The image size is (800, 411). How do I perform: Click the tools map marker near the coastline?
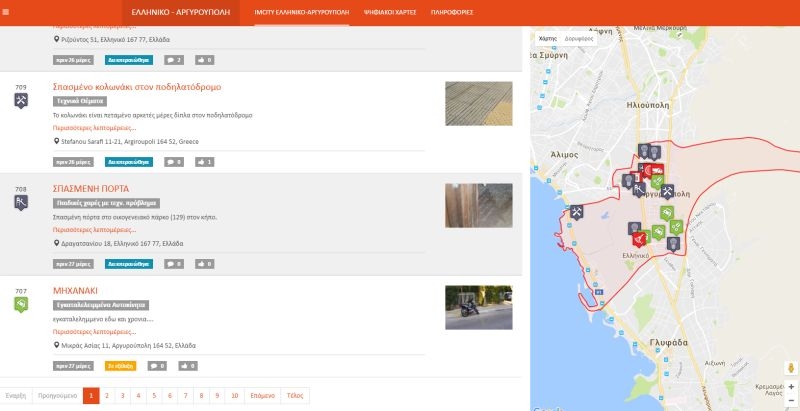click(x=577, y=212)
